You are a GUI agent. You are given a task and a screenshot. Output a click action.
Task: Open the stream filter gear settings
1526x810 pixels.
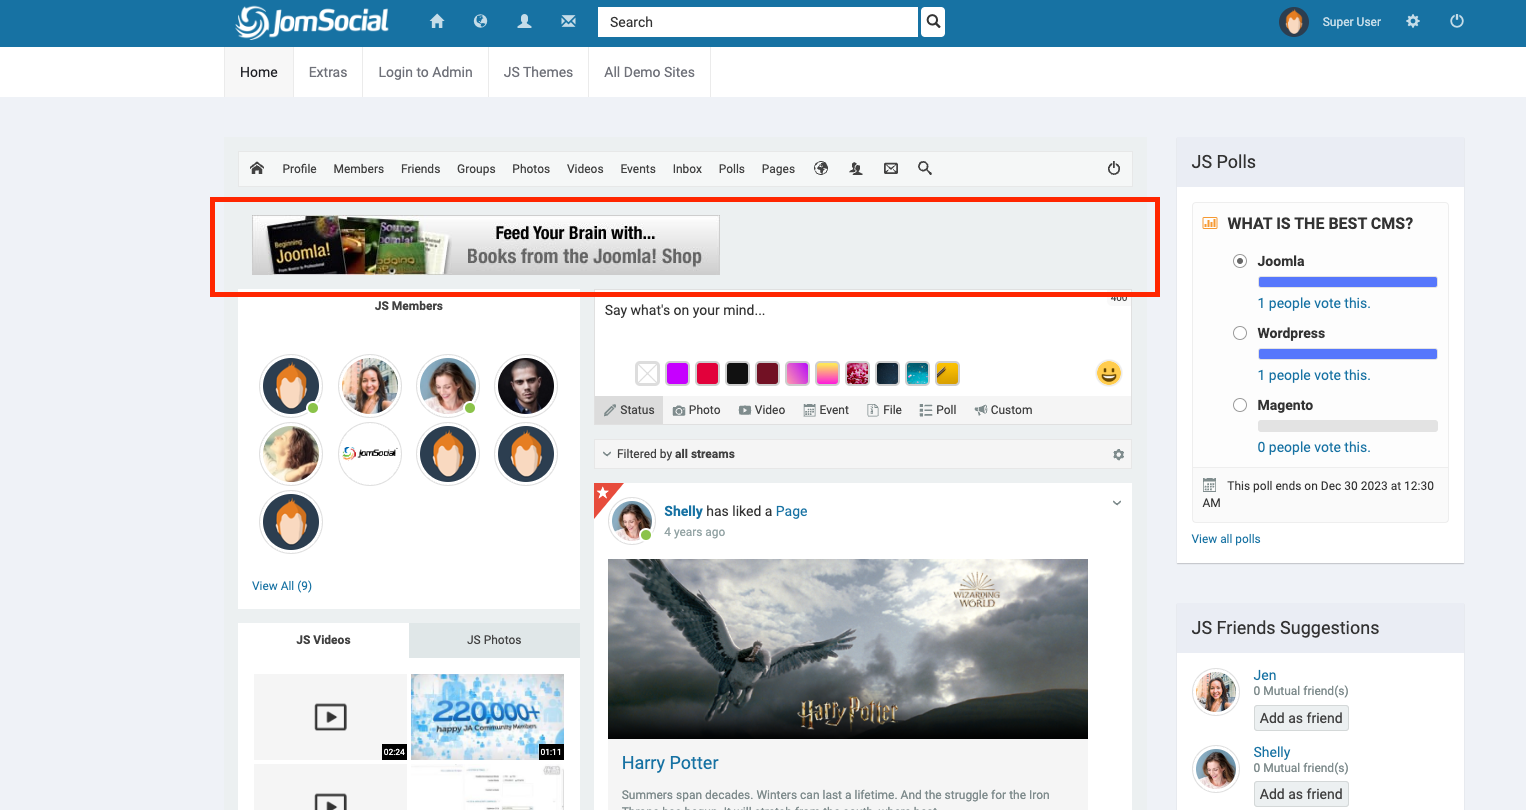(x=1118, y=455)
